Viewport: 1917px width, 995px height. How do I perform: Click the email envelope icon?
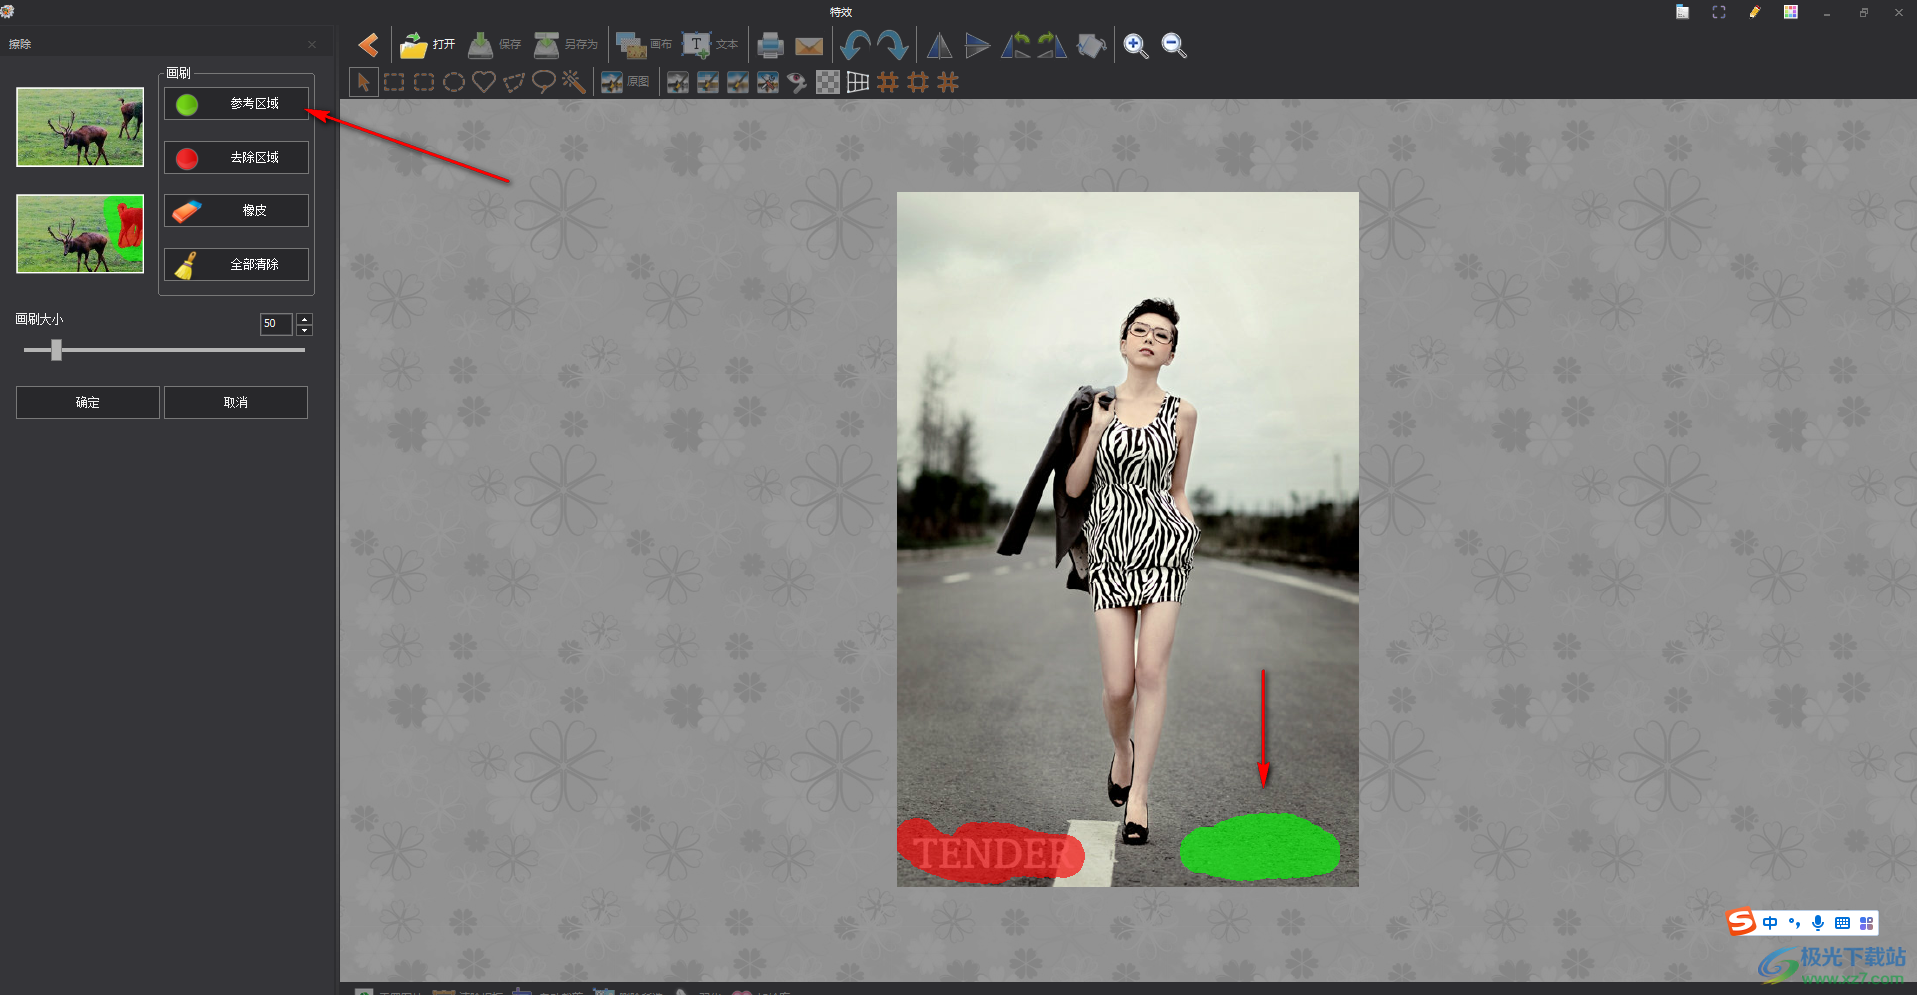pos(809,46)
